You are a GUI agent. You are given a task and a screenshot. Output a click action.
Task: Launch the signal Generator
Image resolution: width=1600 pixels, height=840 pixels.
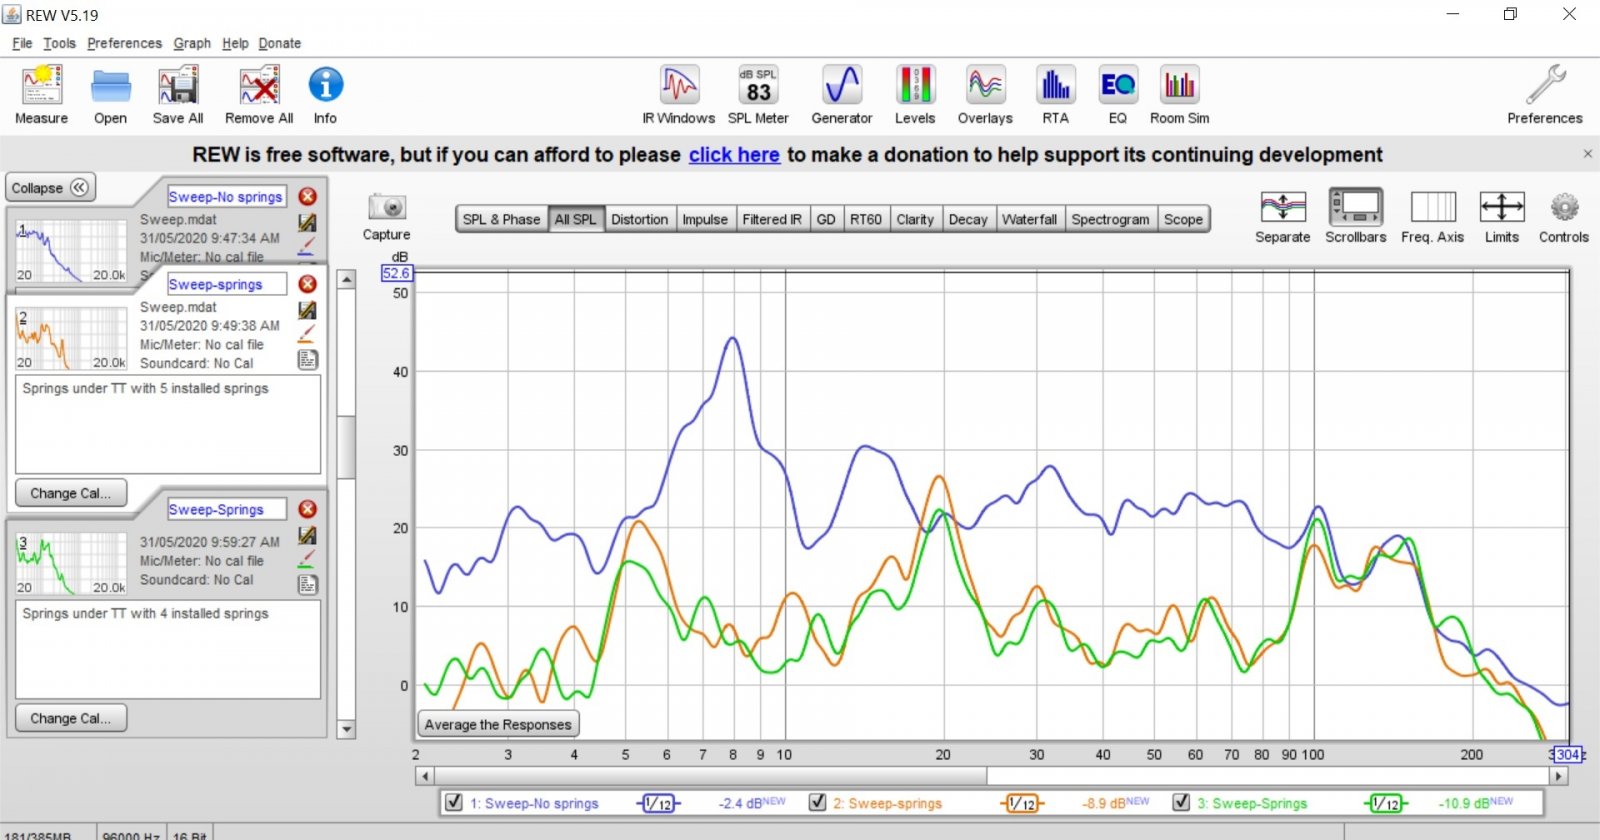(x=842, y=95)
